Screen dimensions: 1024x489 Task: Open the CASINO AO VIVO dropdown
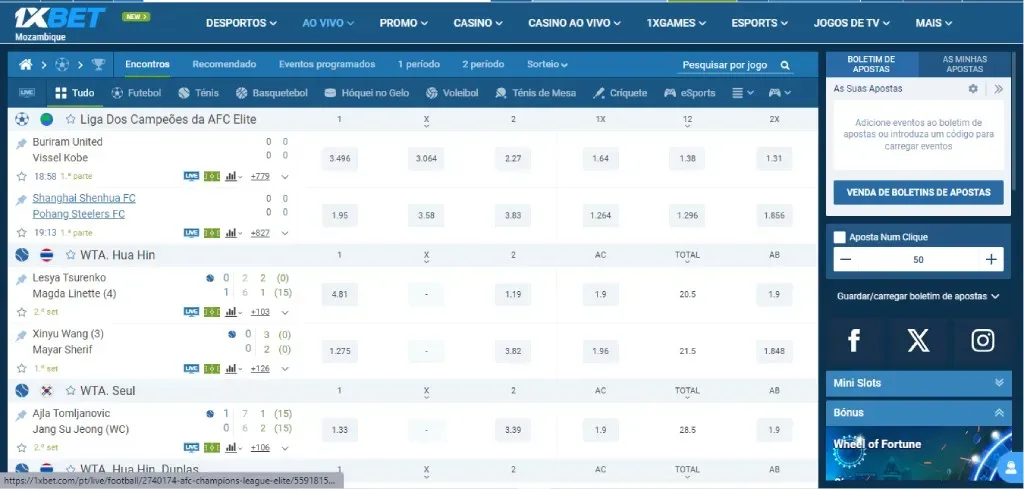pyautogui.click(x=574, y=23)
